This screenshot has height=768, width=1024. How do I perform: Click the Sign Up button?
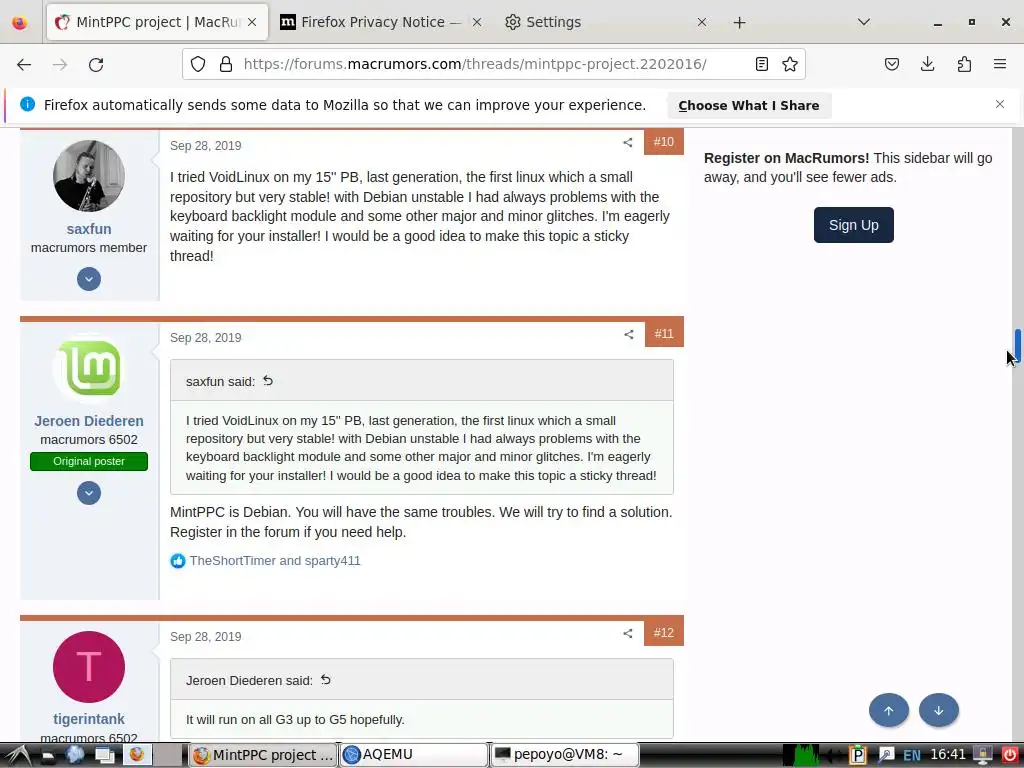[x=854, y=225]
